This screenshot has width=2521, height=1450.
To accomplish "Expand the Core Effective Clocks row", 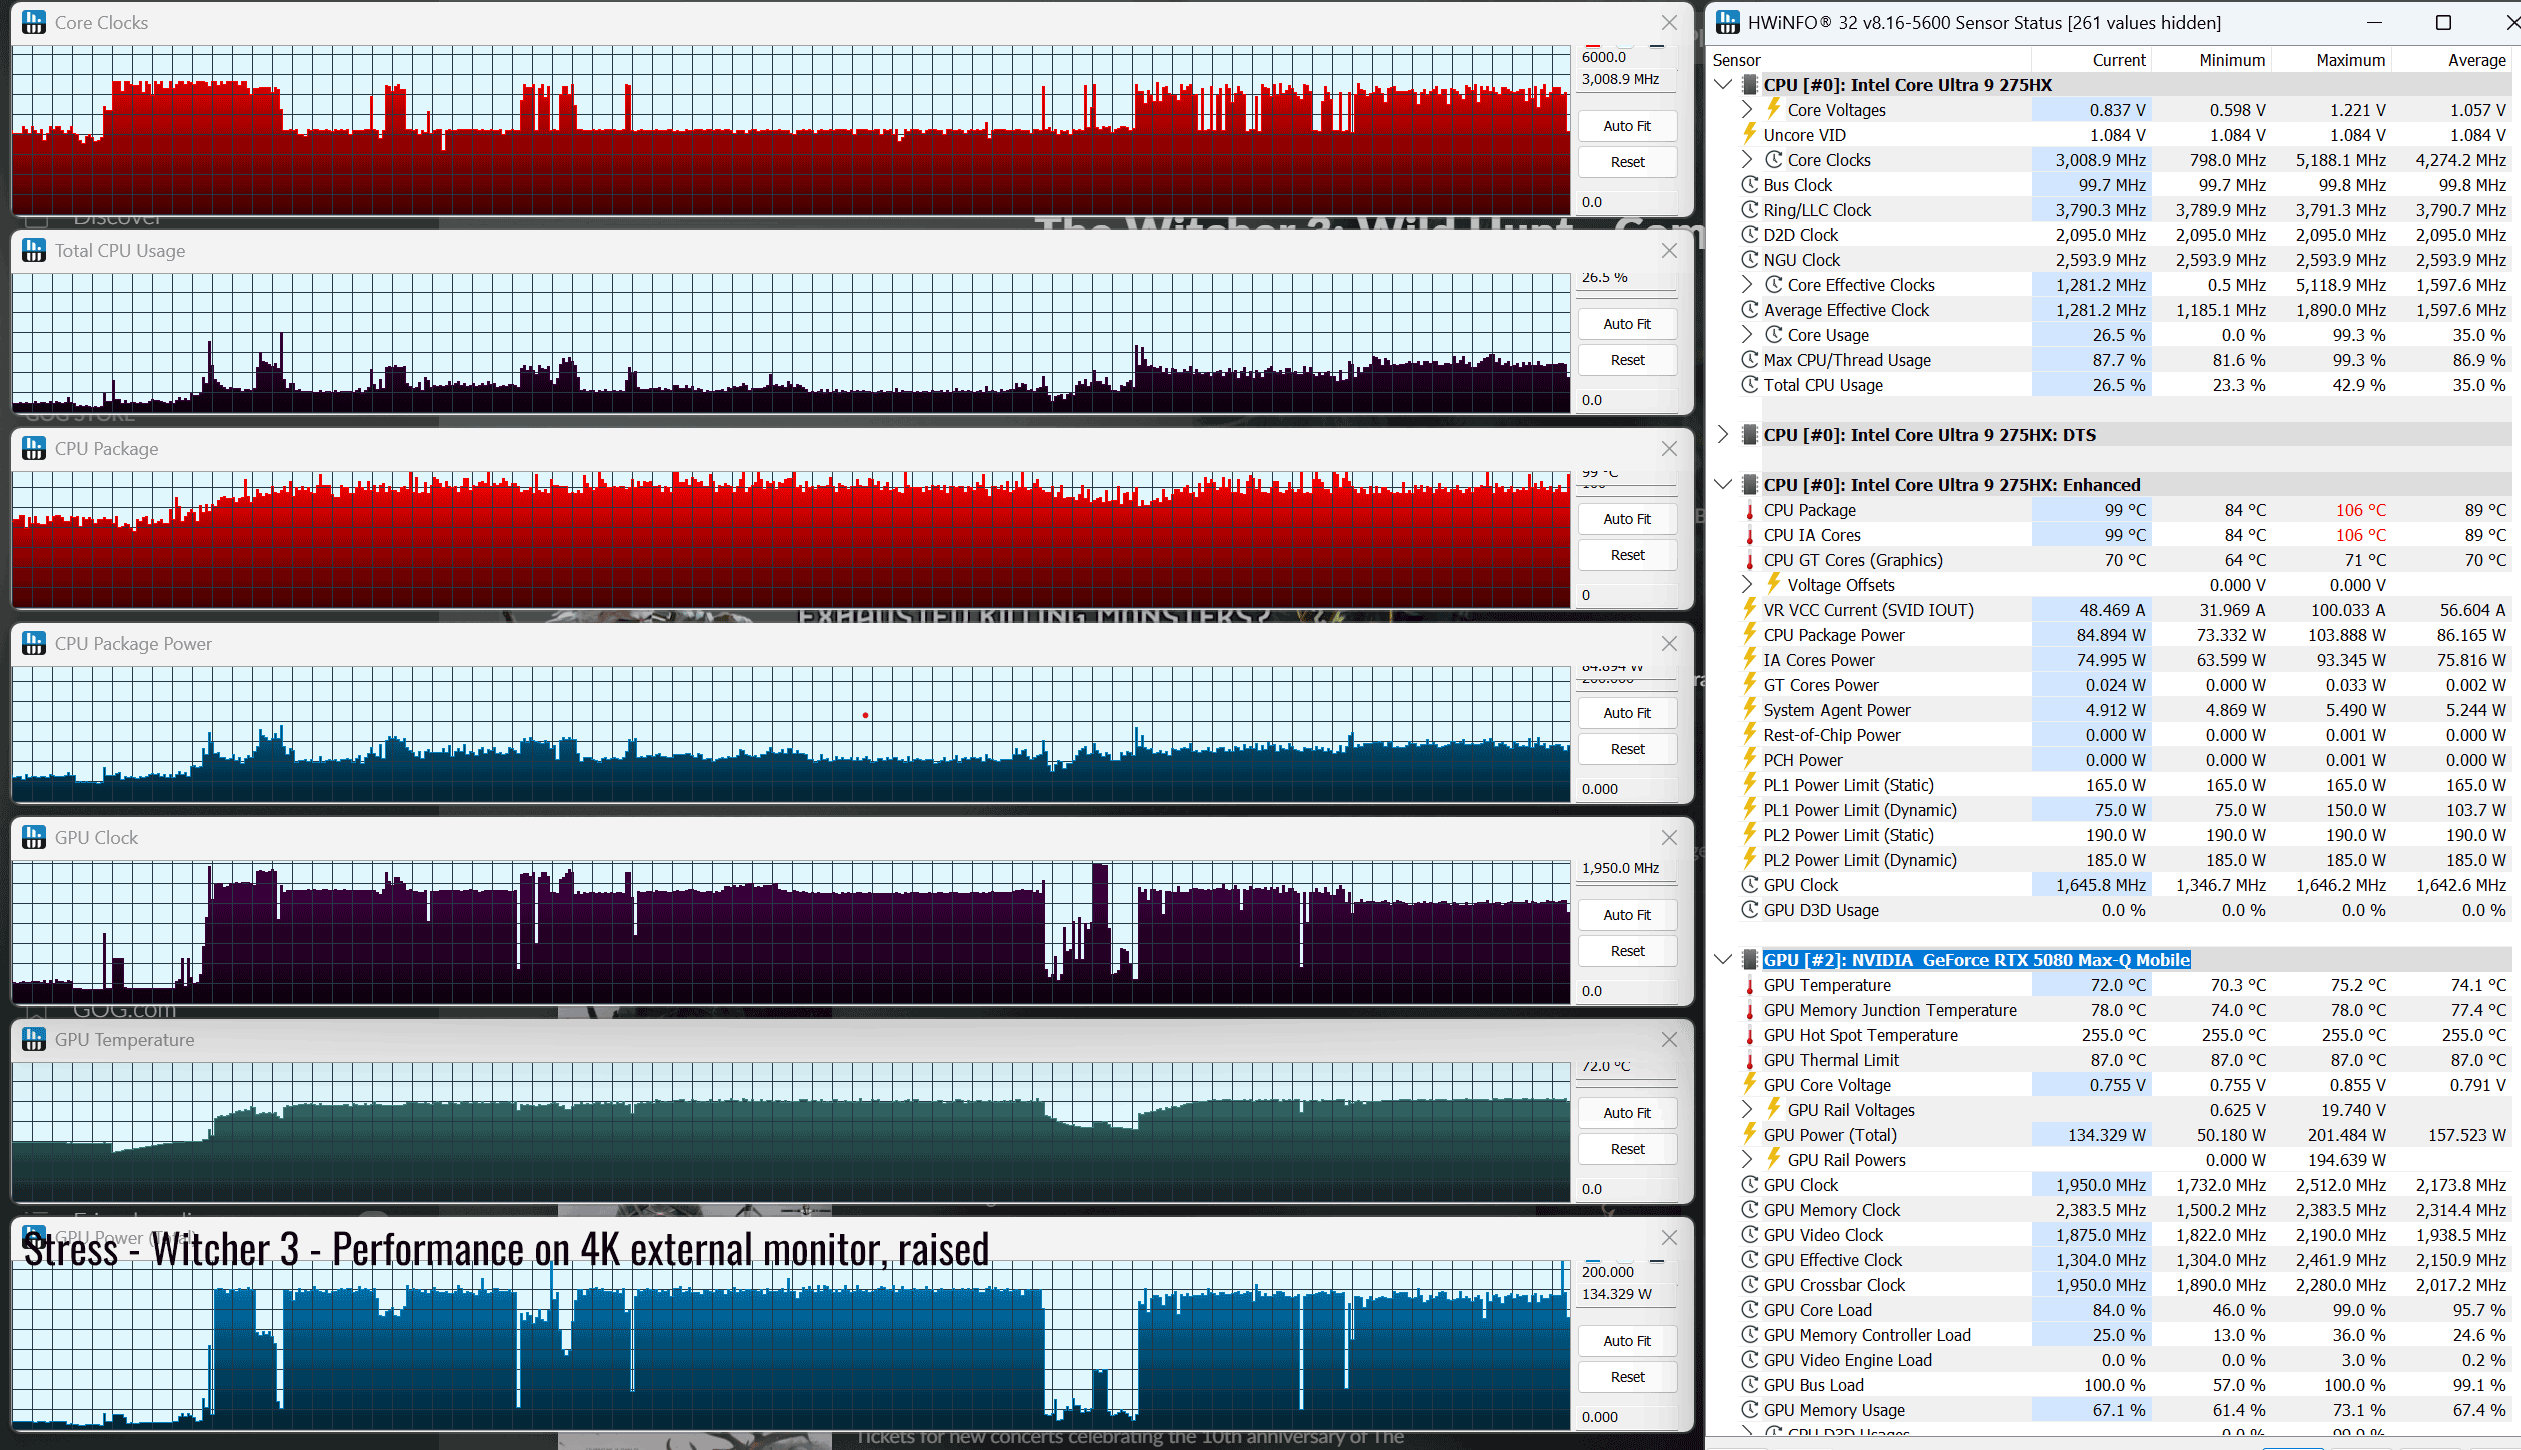I will pos(1747,285).
